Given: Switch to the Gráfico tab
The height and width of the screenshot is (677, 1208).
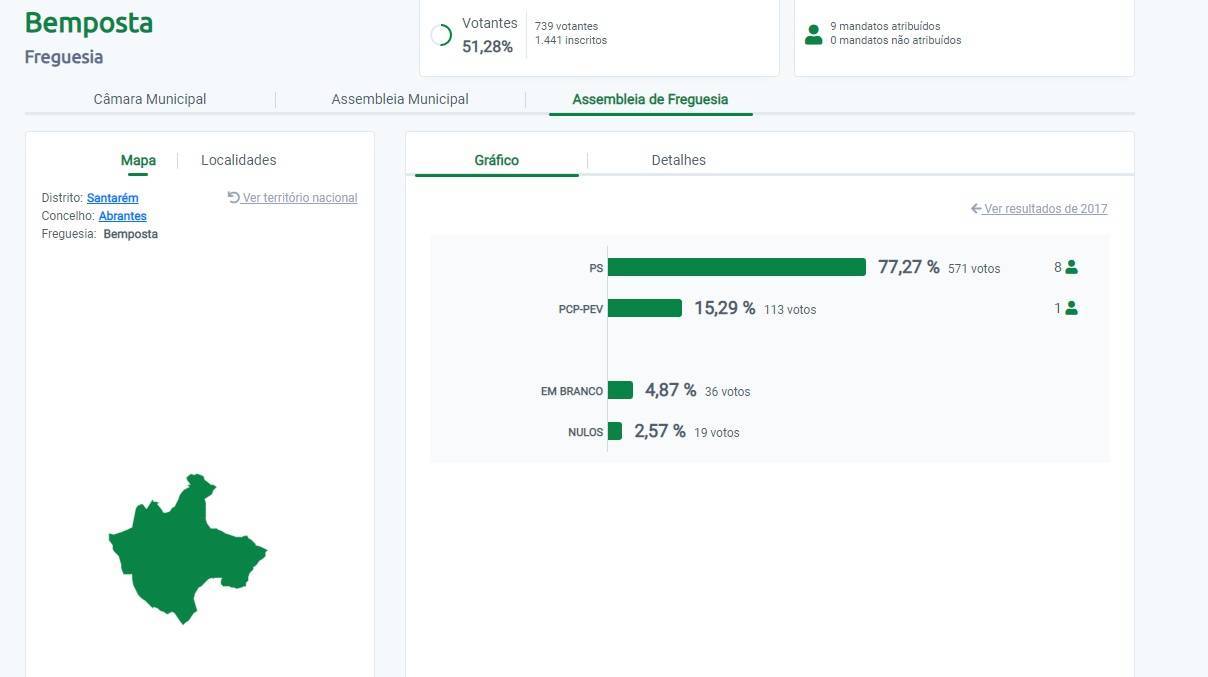Looking at the screenshot, I should (496, 160).
